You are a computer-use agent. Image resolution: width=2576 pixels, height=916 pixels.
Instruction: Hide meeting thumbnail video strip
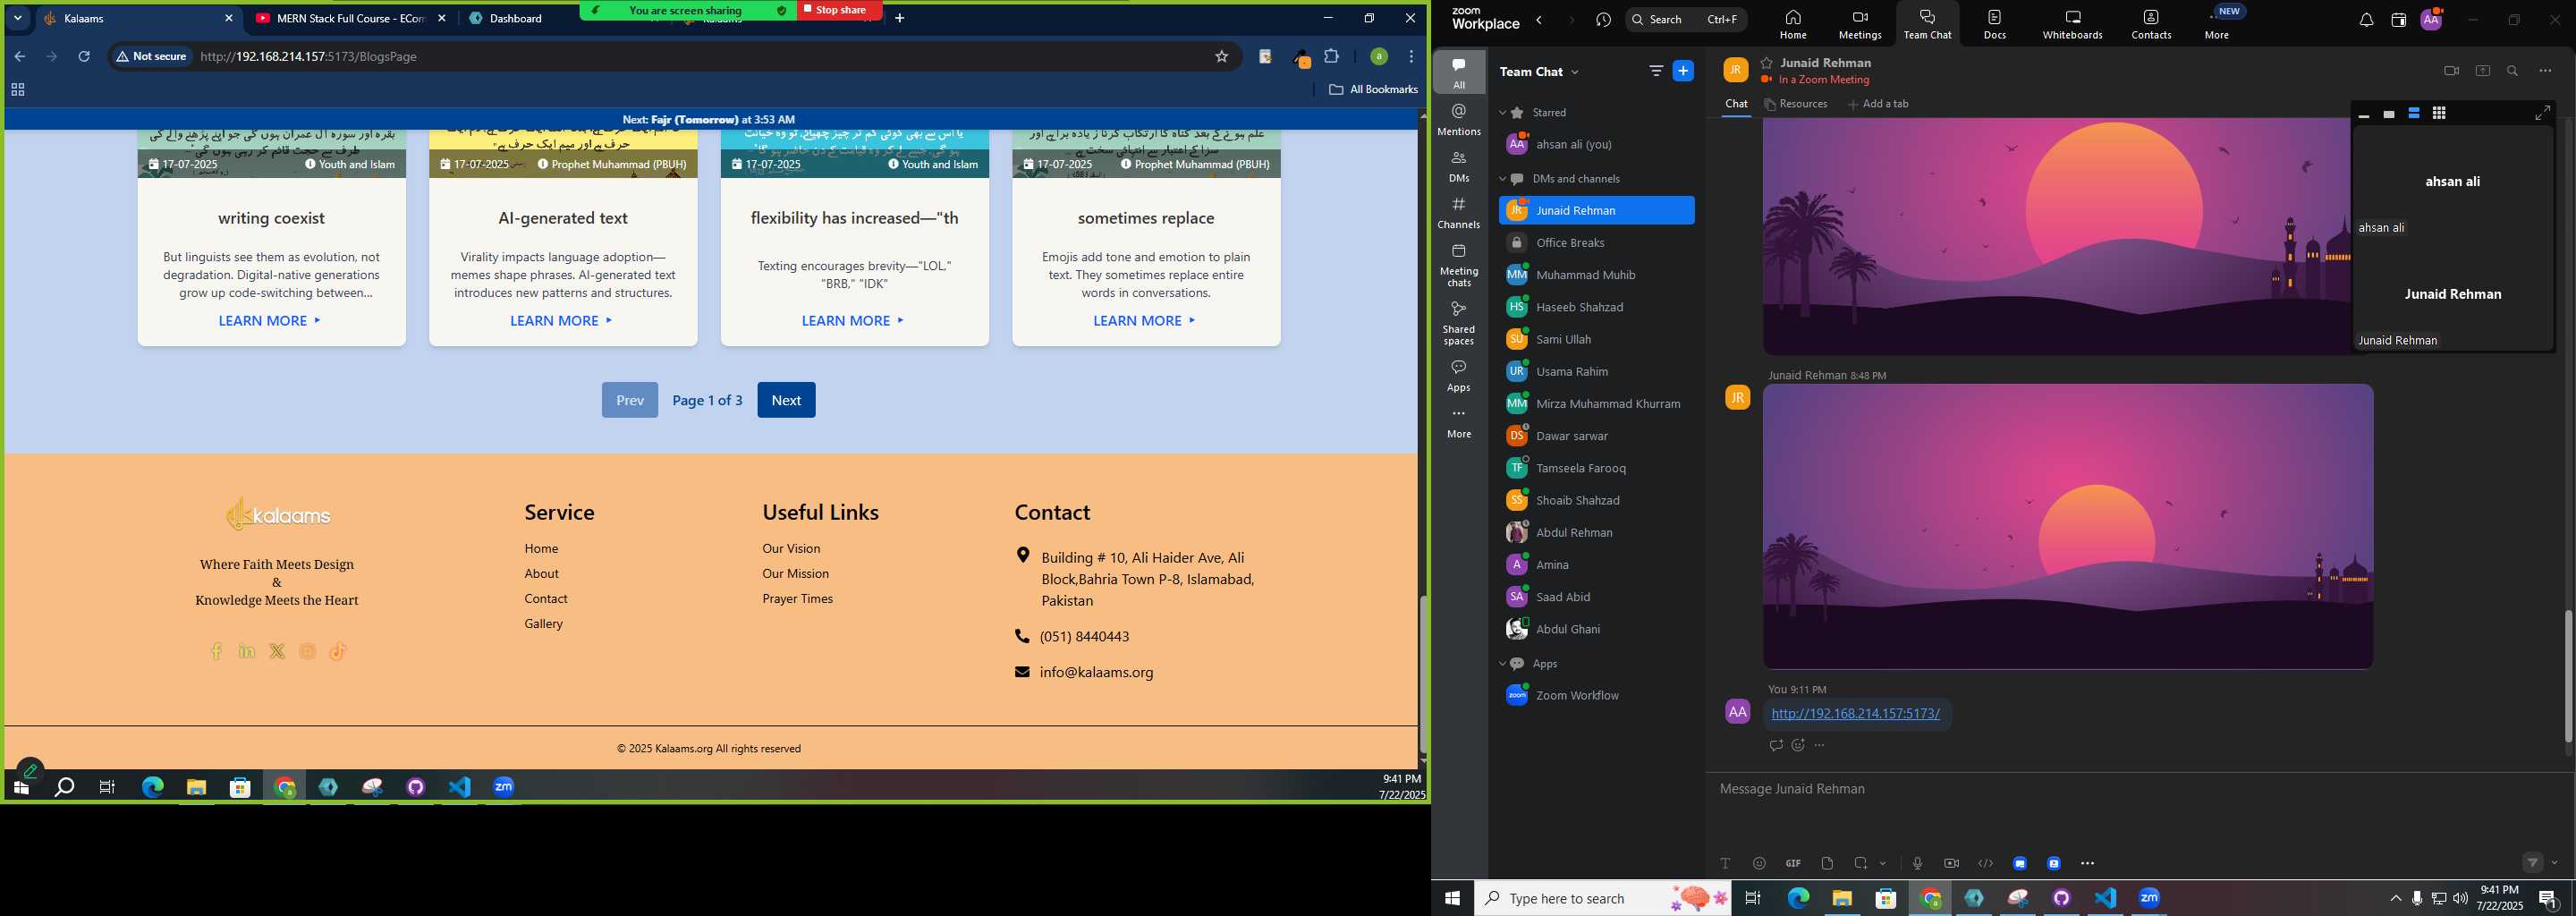coord(2364,115)
